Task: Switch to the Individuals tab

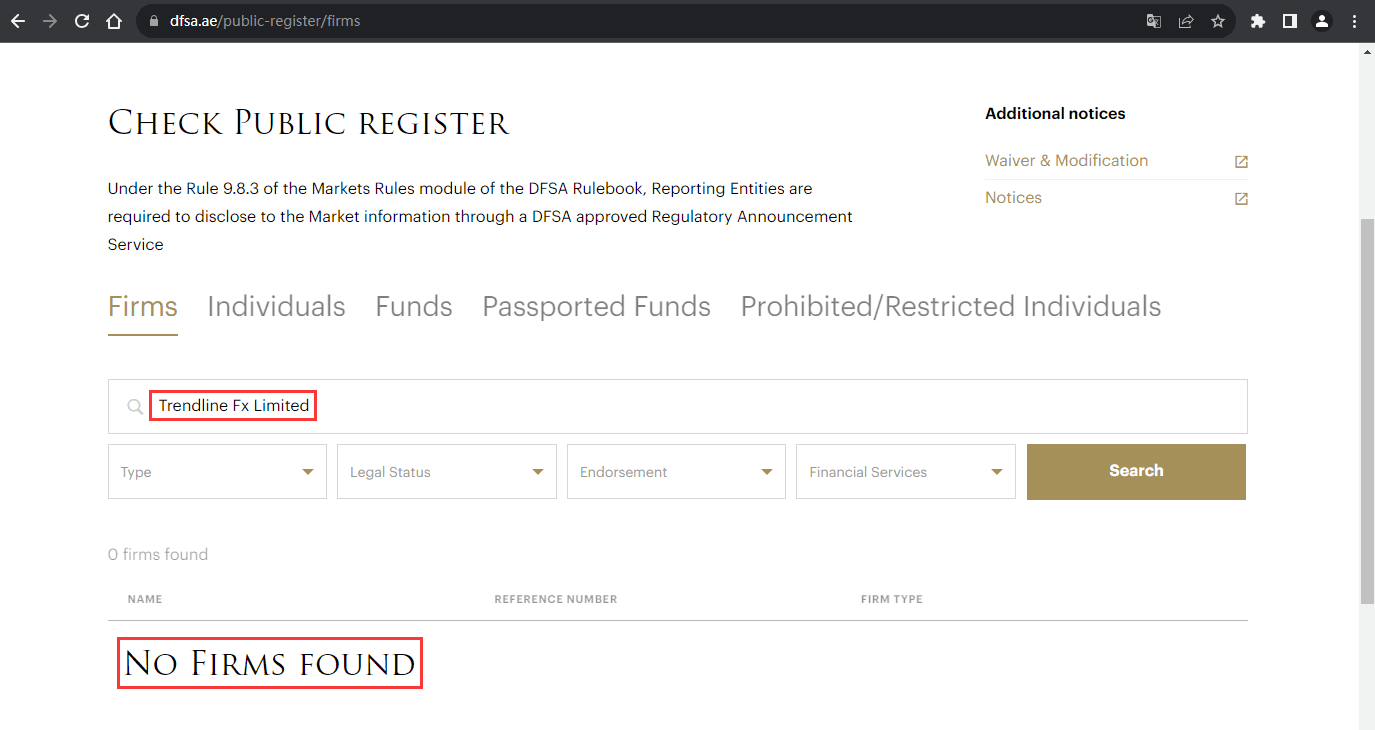Action: 276,306
